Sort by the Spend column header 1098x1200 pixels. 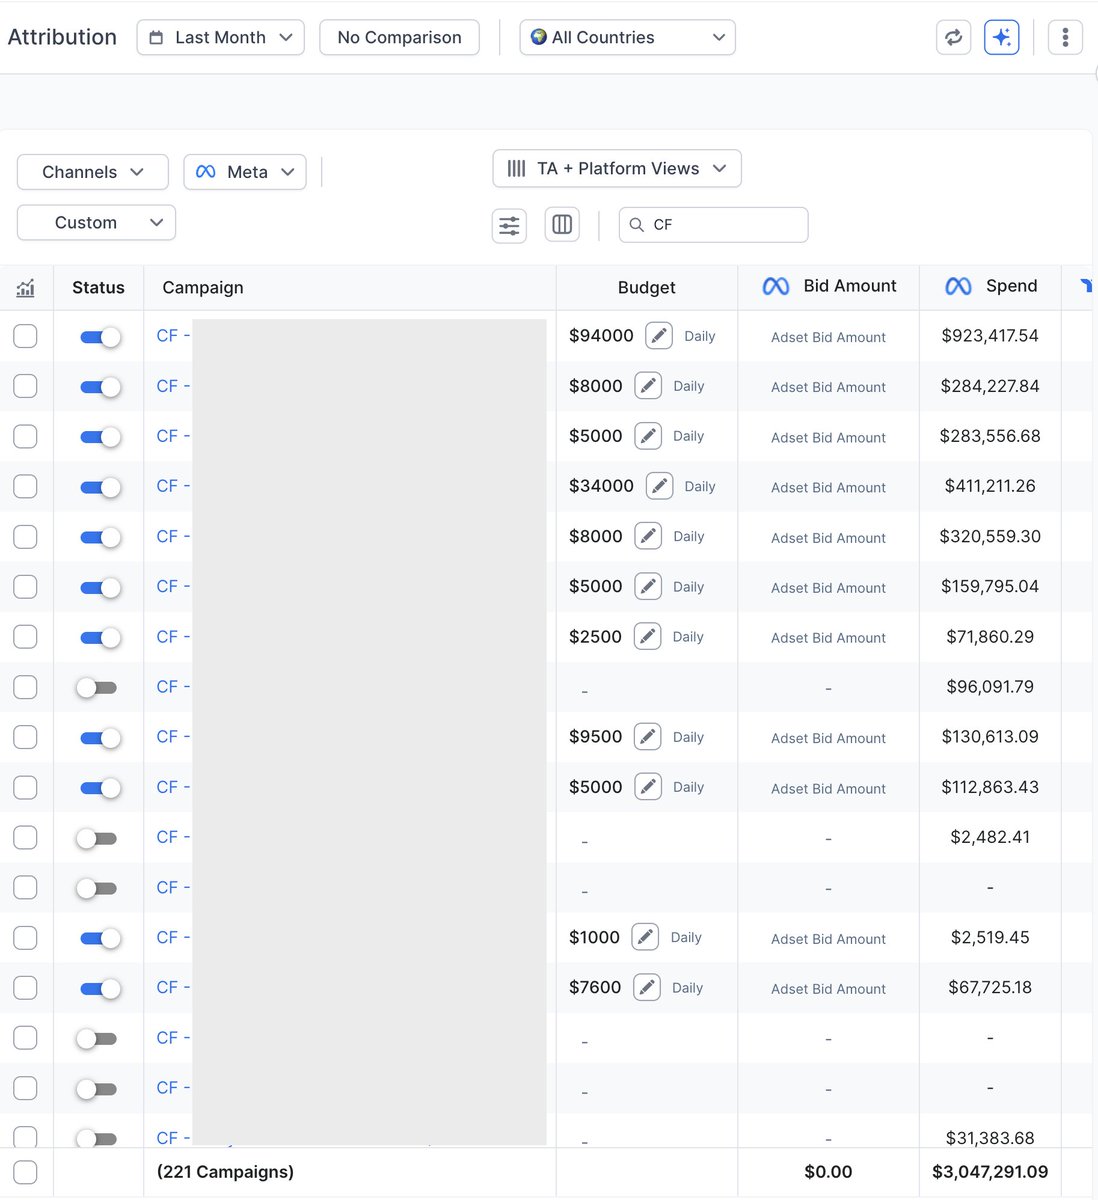(1011, 286)
